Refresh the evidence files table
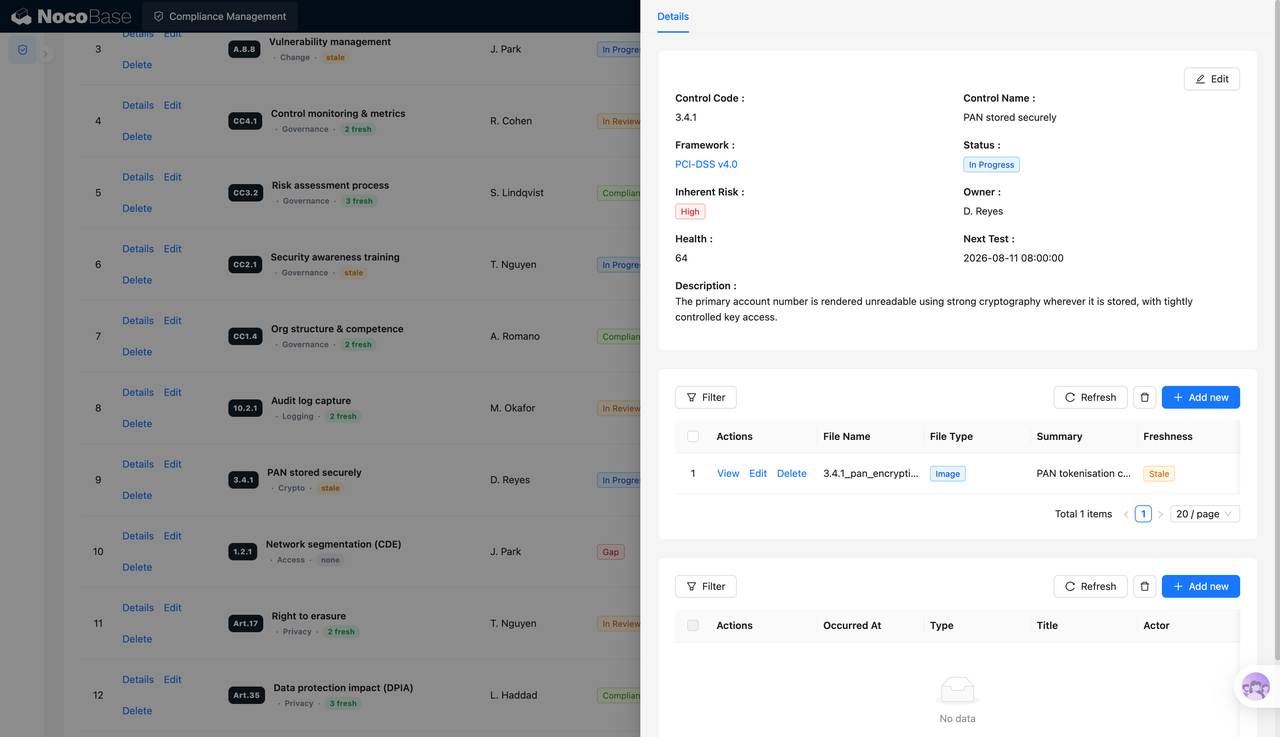The width and height of the screenshot is (1280, 737). click(x=1090, y=397)
